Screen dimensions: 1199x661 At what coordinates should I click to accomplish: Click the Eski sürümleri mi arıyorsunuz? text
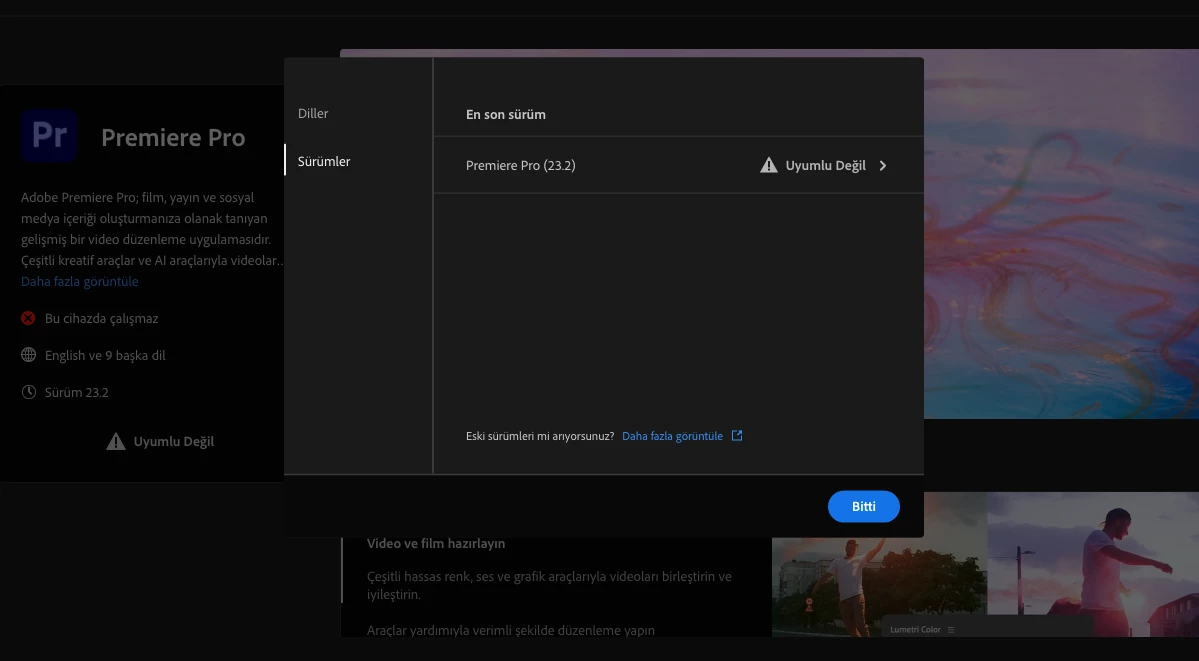pyautogui.click(x=540, y=436)
